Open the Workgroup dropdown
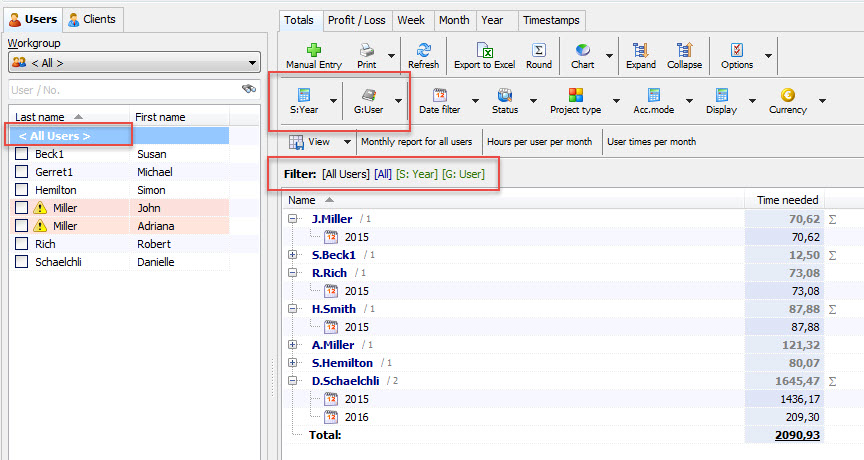Image resolution: width=864 pixels, height=460 pixels. [133, 63]
